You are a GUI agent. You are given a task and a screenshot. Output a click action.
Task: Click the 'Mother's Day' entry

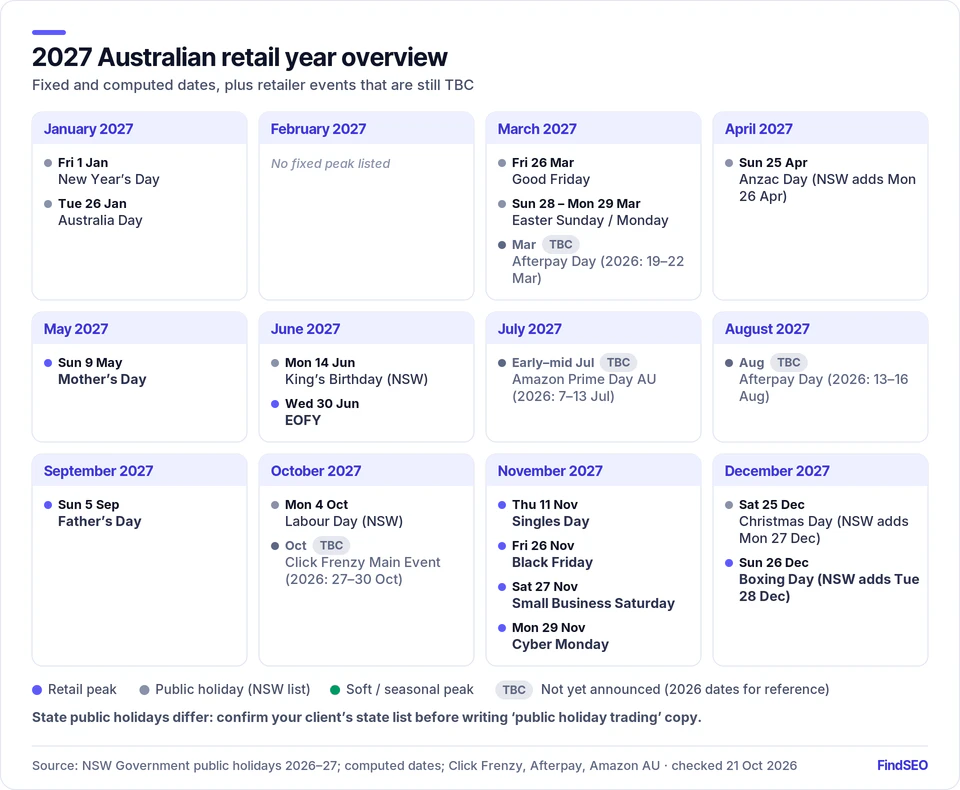[102, 380]
